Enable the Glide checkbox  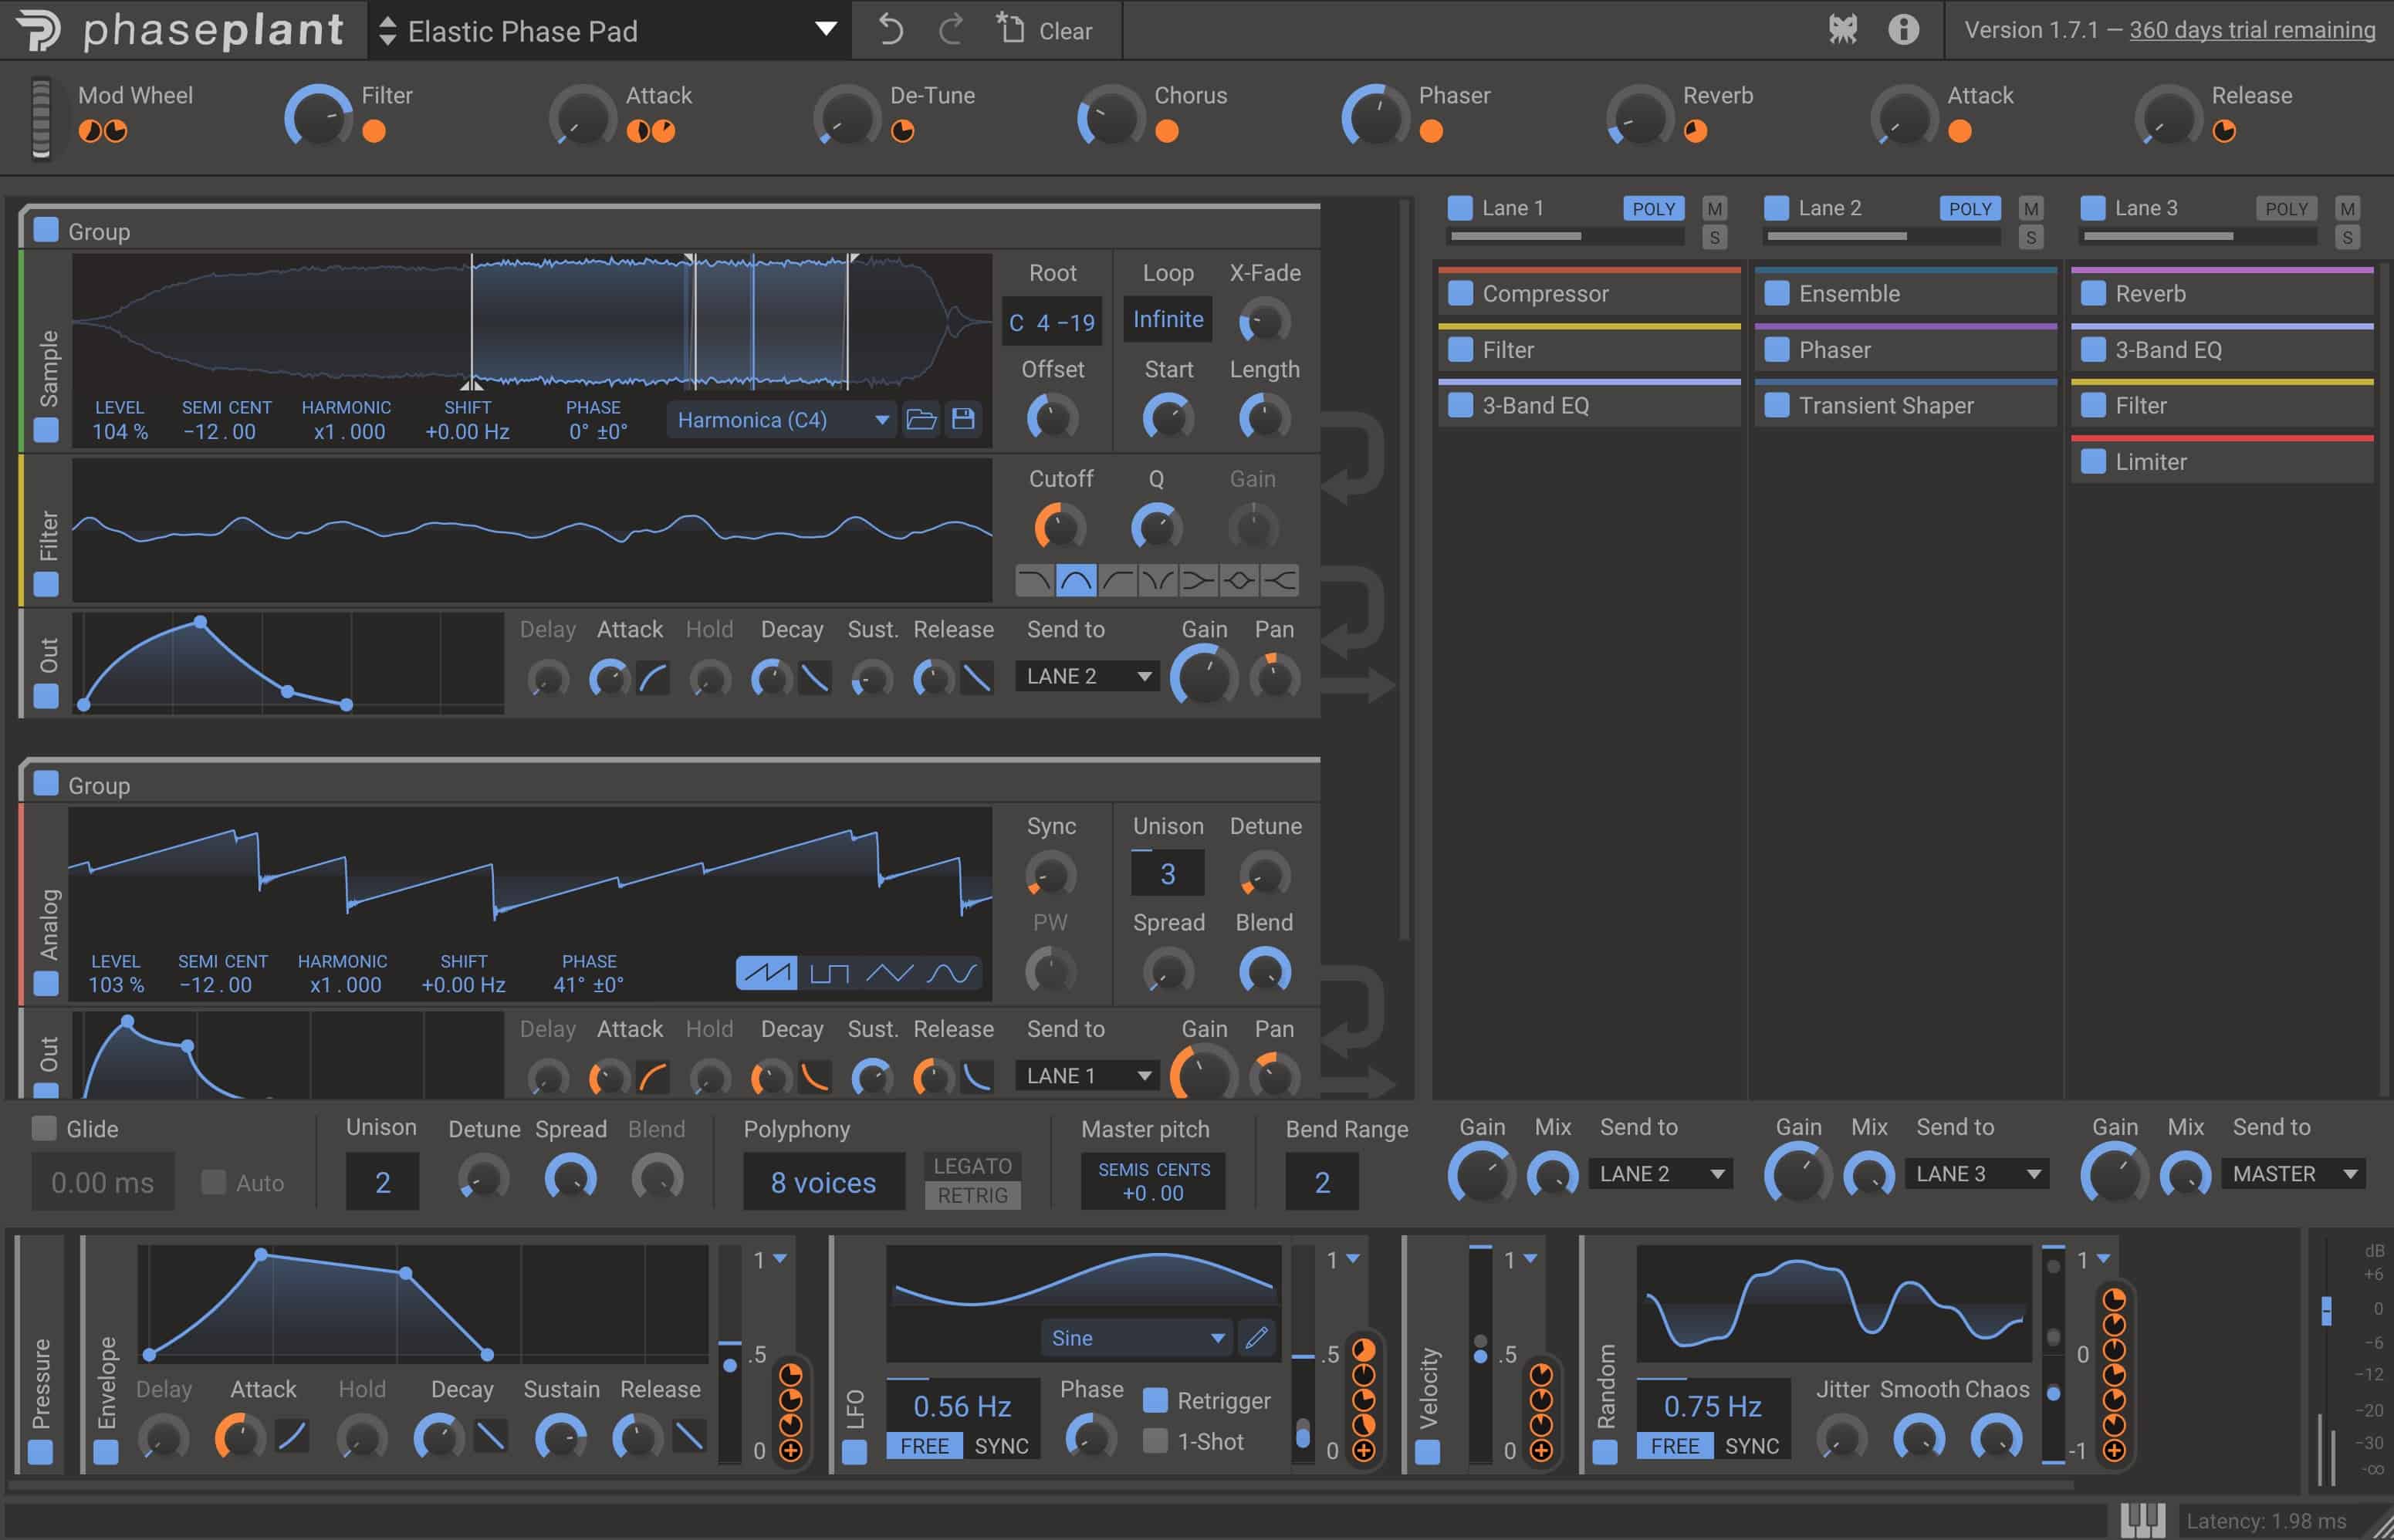pos(44,1128)
